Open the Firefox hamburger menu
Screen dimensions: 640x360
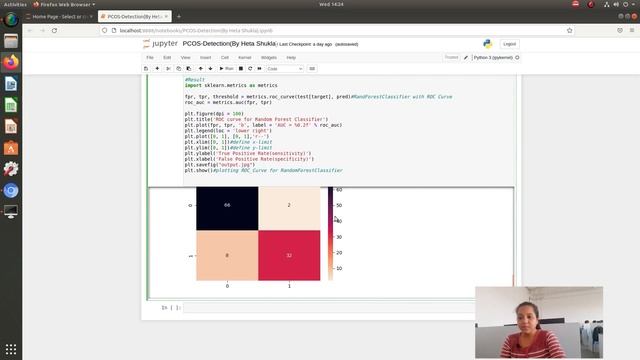632,30
